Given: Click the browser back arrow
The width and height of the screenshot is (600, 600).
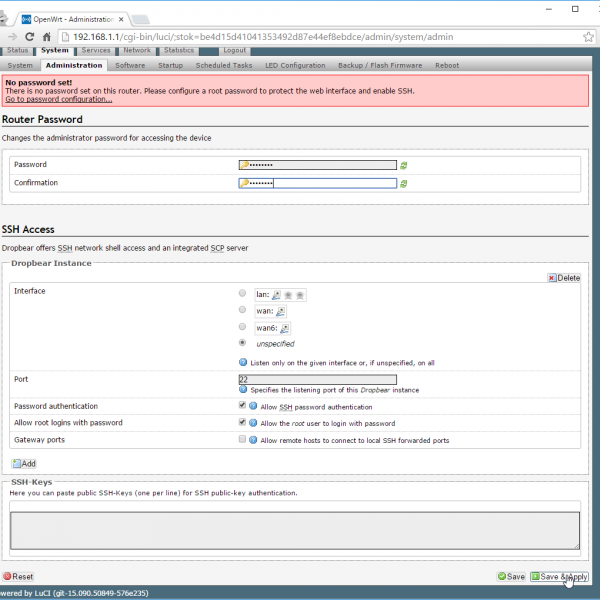Looking at the screenshot, I should click(12, 36).
